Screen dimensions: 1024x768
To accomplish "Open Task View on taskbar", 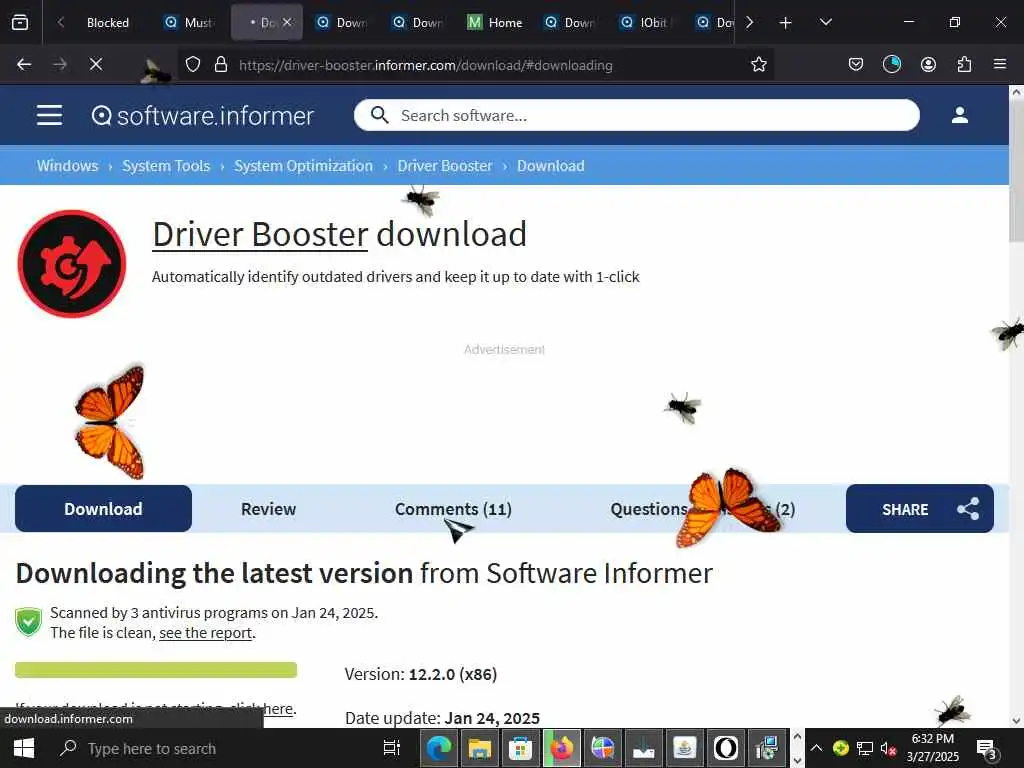I will (391, 748).
